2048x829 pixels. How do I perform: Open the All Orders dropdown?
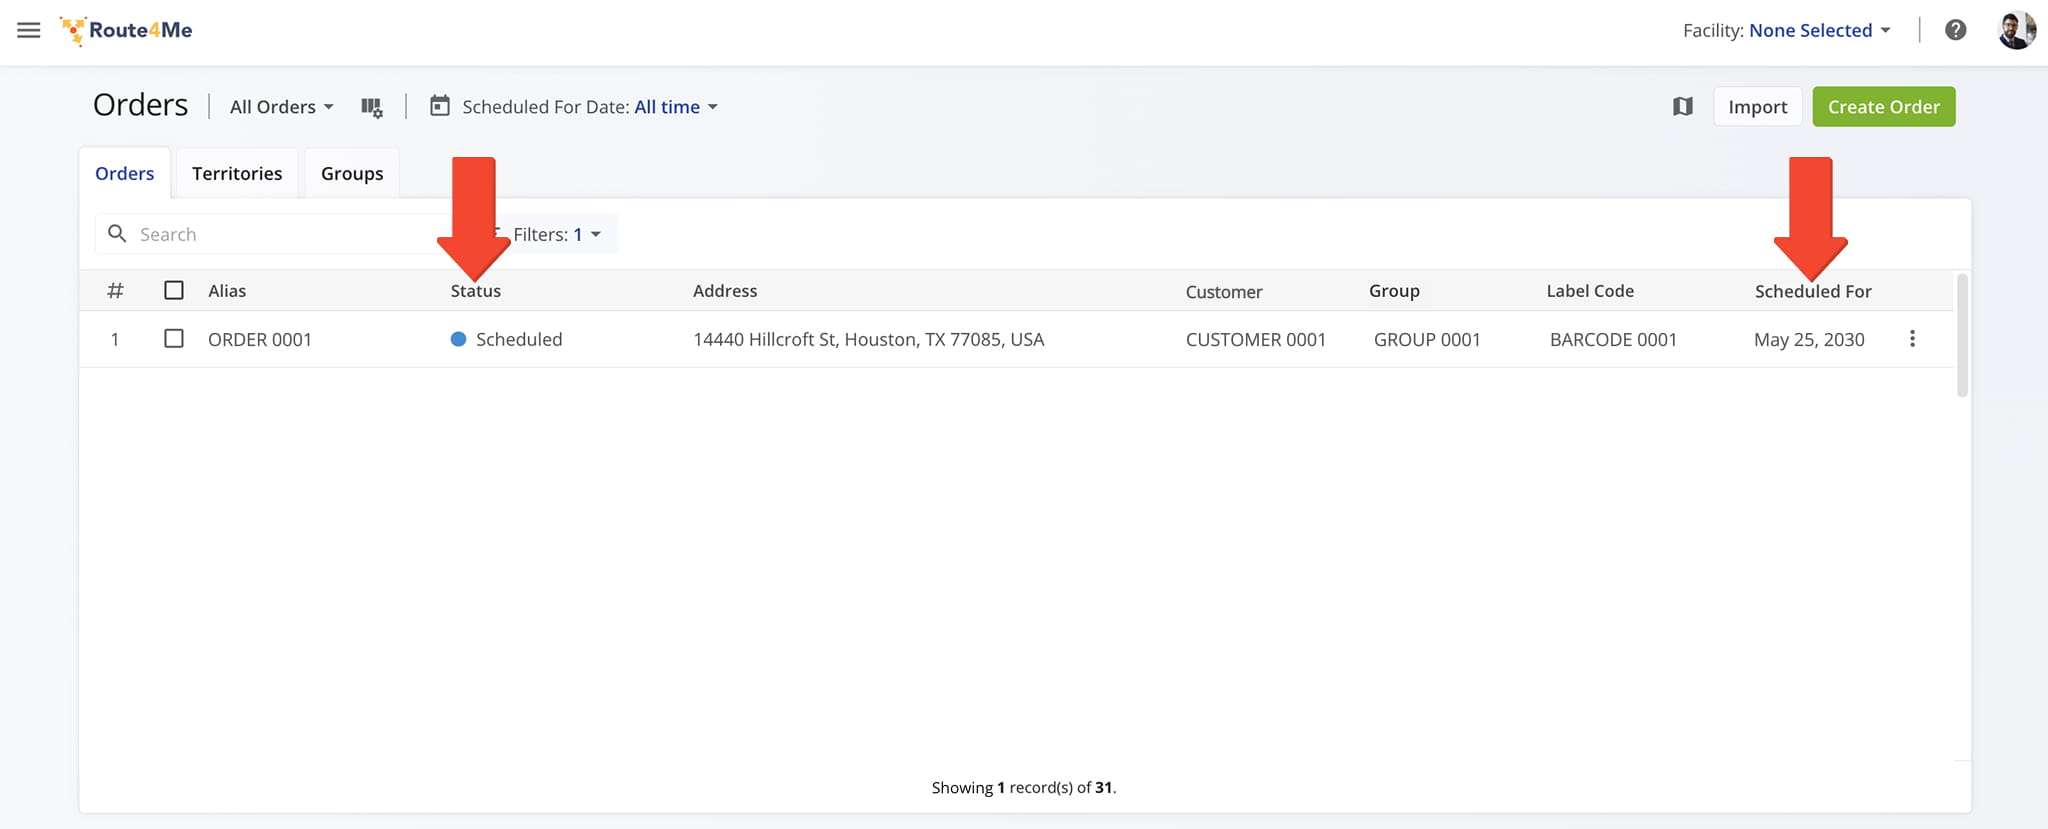tap(281, 107)
